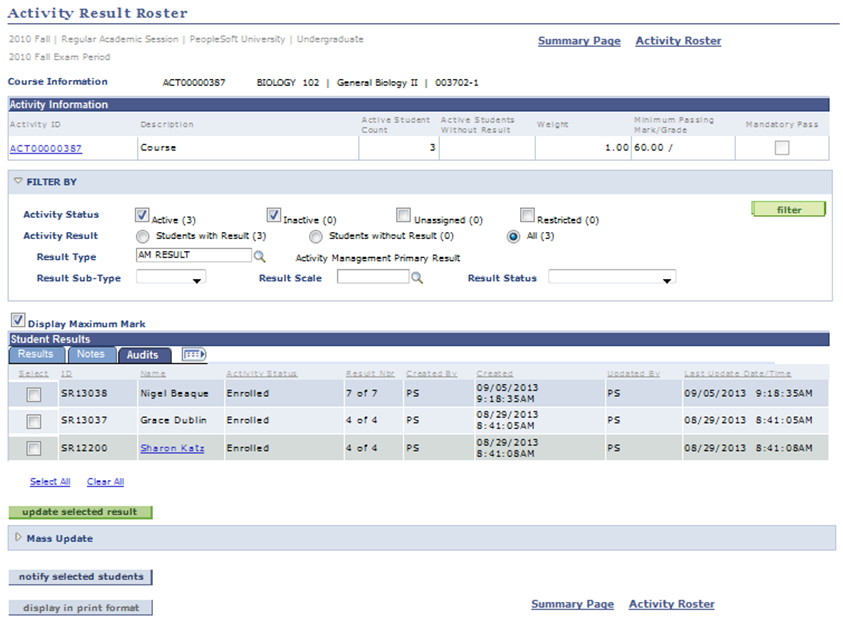Choose the Students with Result radio button

coord(143,236)
